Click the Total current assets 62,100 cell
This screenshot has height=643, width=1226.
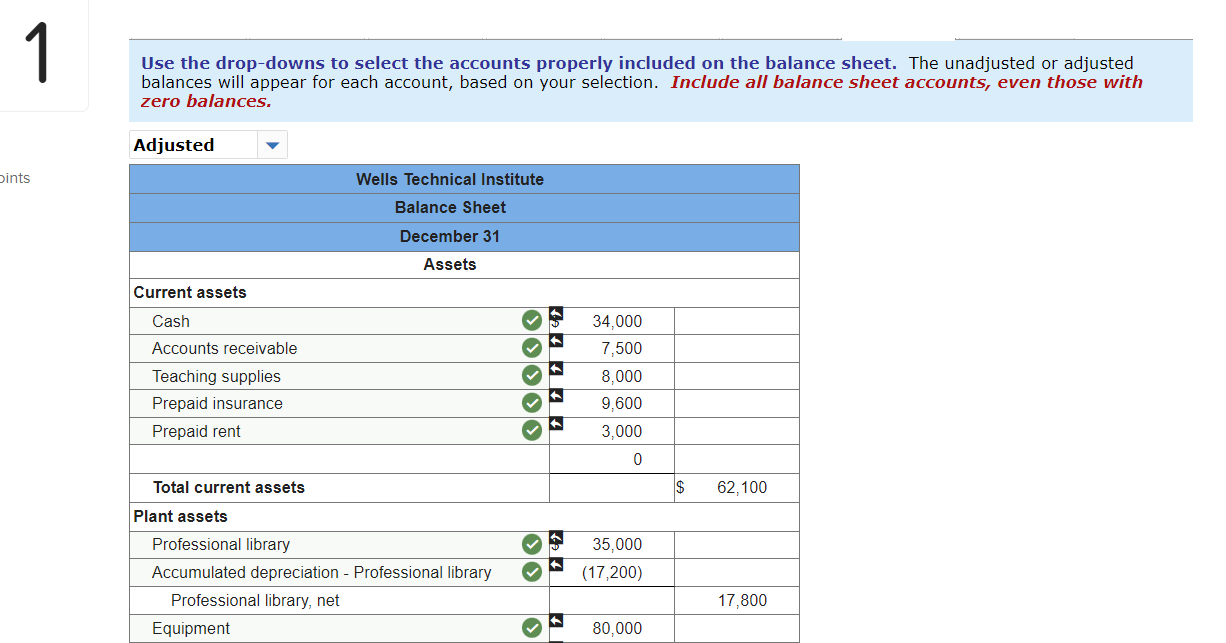click(736, 487)
